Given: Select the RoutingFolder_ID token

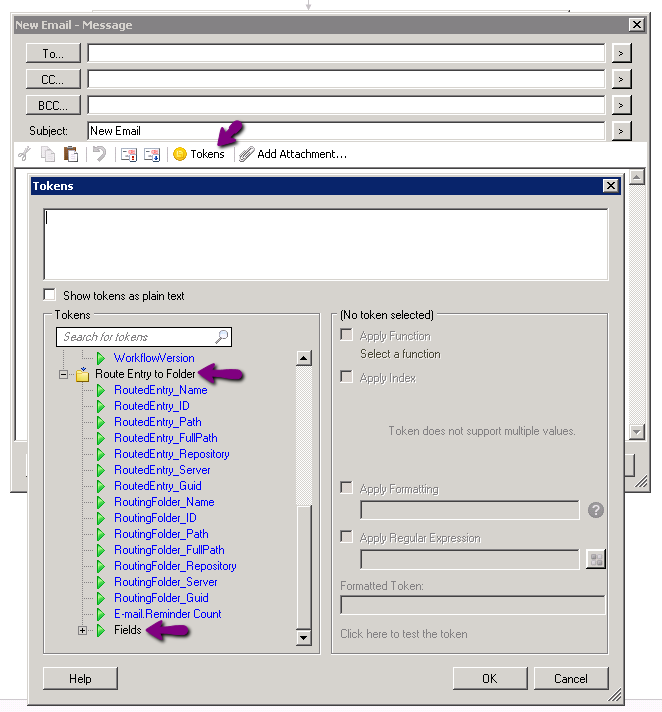Looking at the screenshot, I should tap(155, 518).
